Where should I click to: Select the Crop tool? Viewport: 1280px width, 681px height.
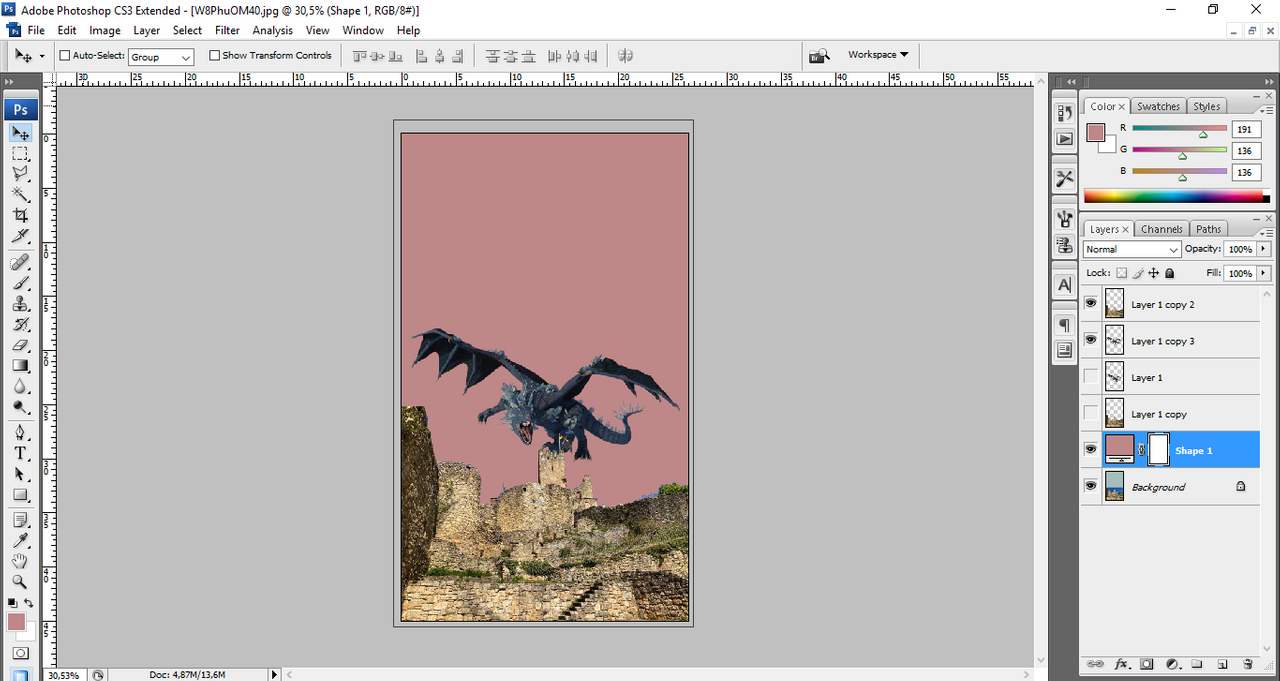pos(20,215)
